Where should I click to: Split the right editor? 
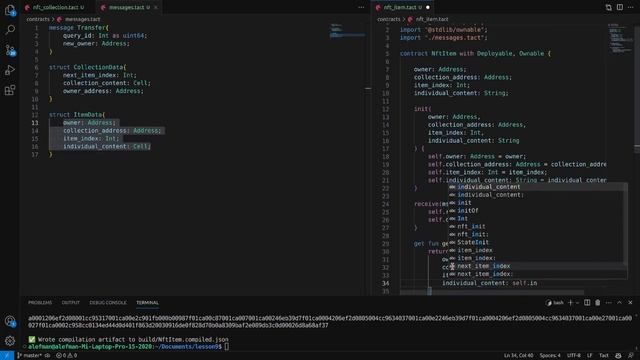point(620,7)
